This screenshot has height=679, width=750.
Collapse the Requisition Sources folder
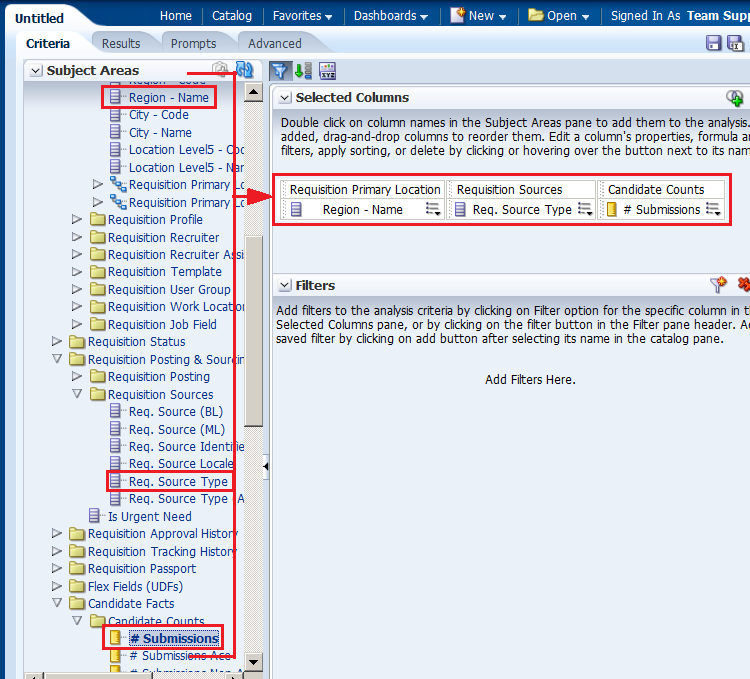(x=77, y=394)
